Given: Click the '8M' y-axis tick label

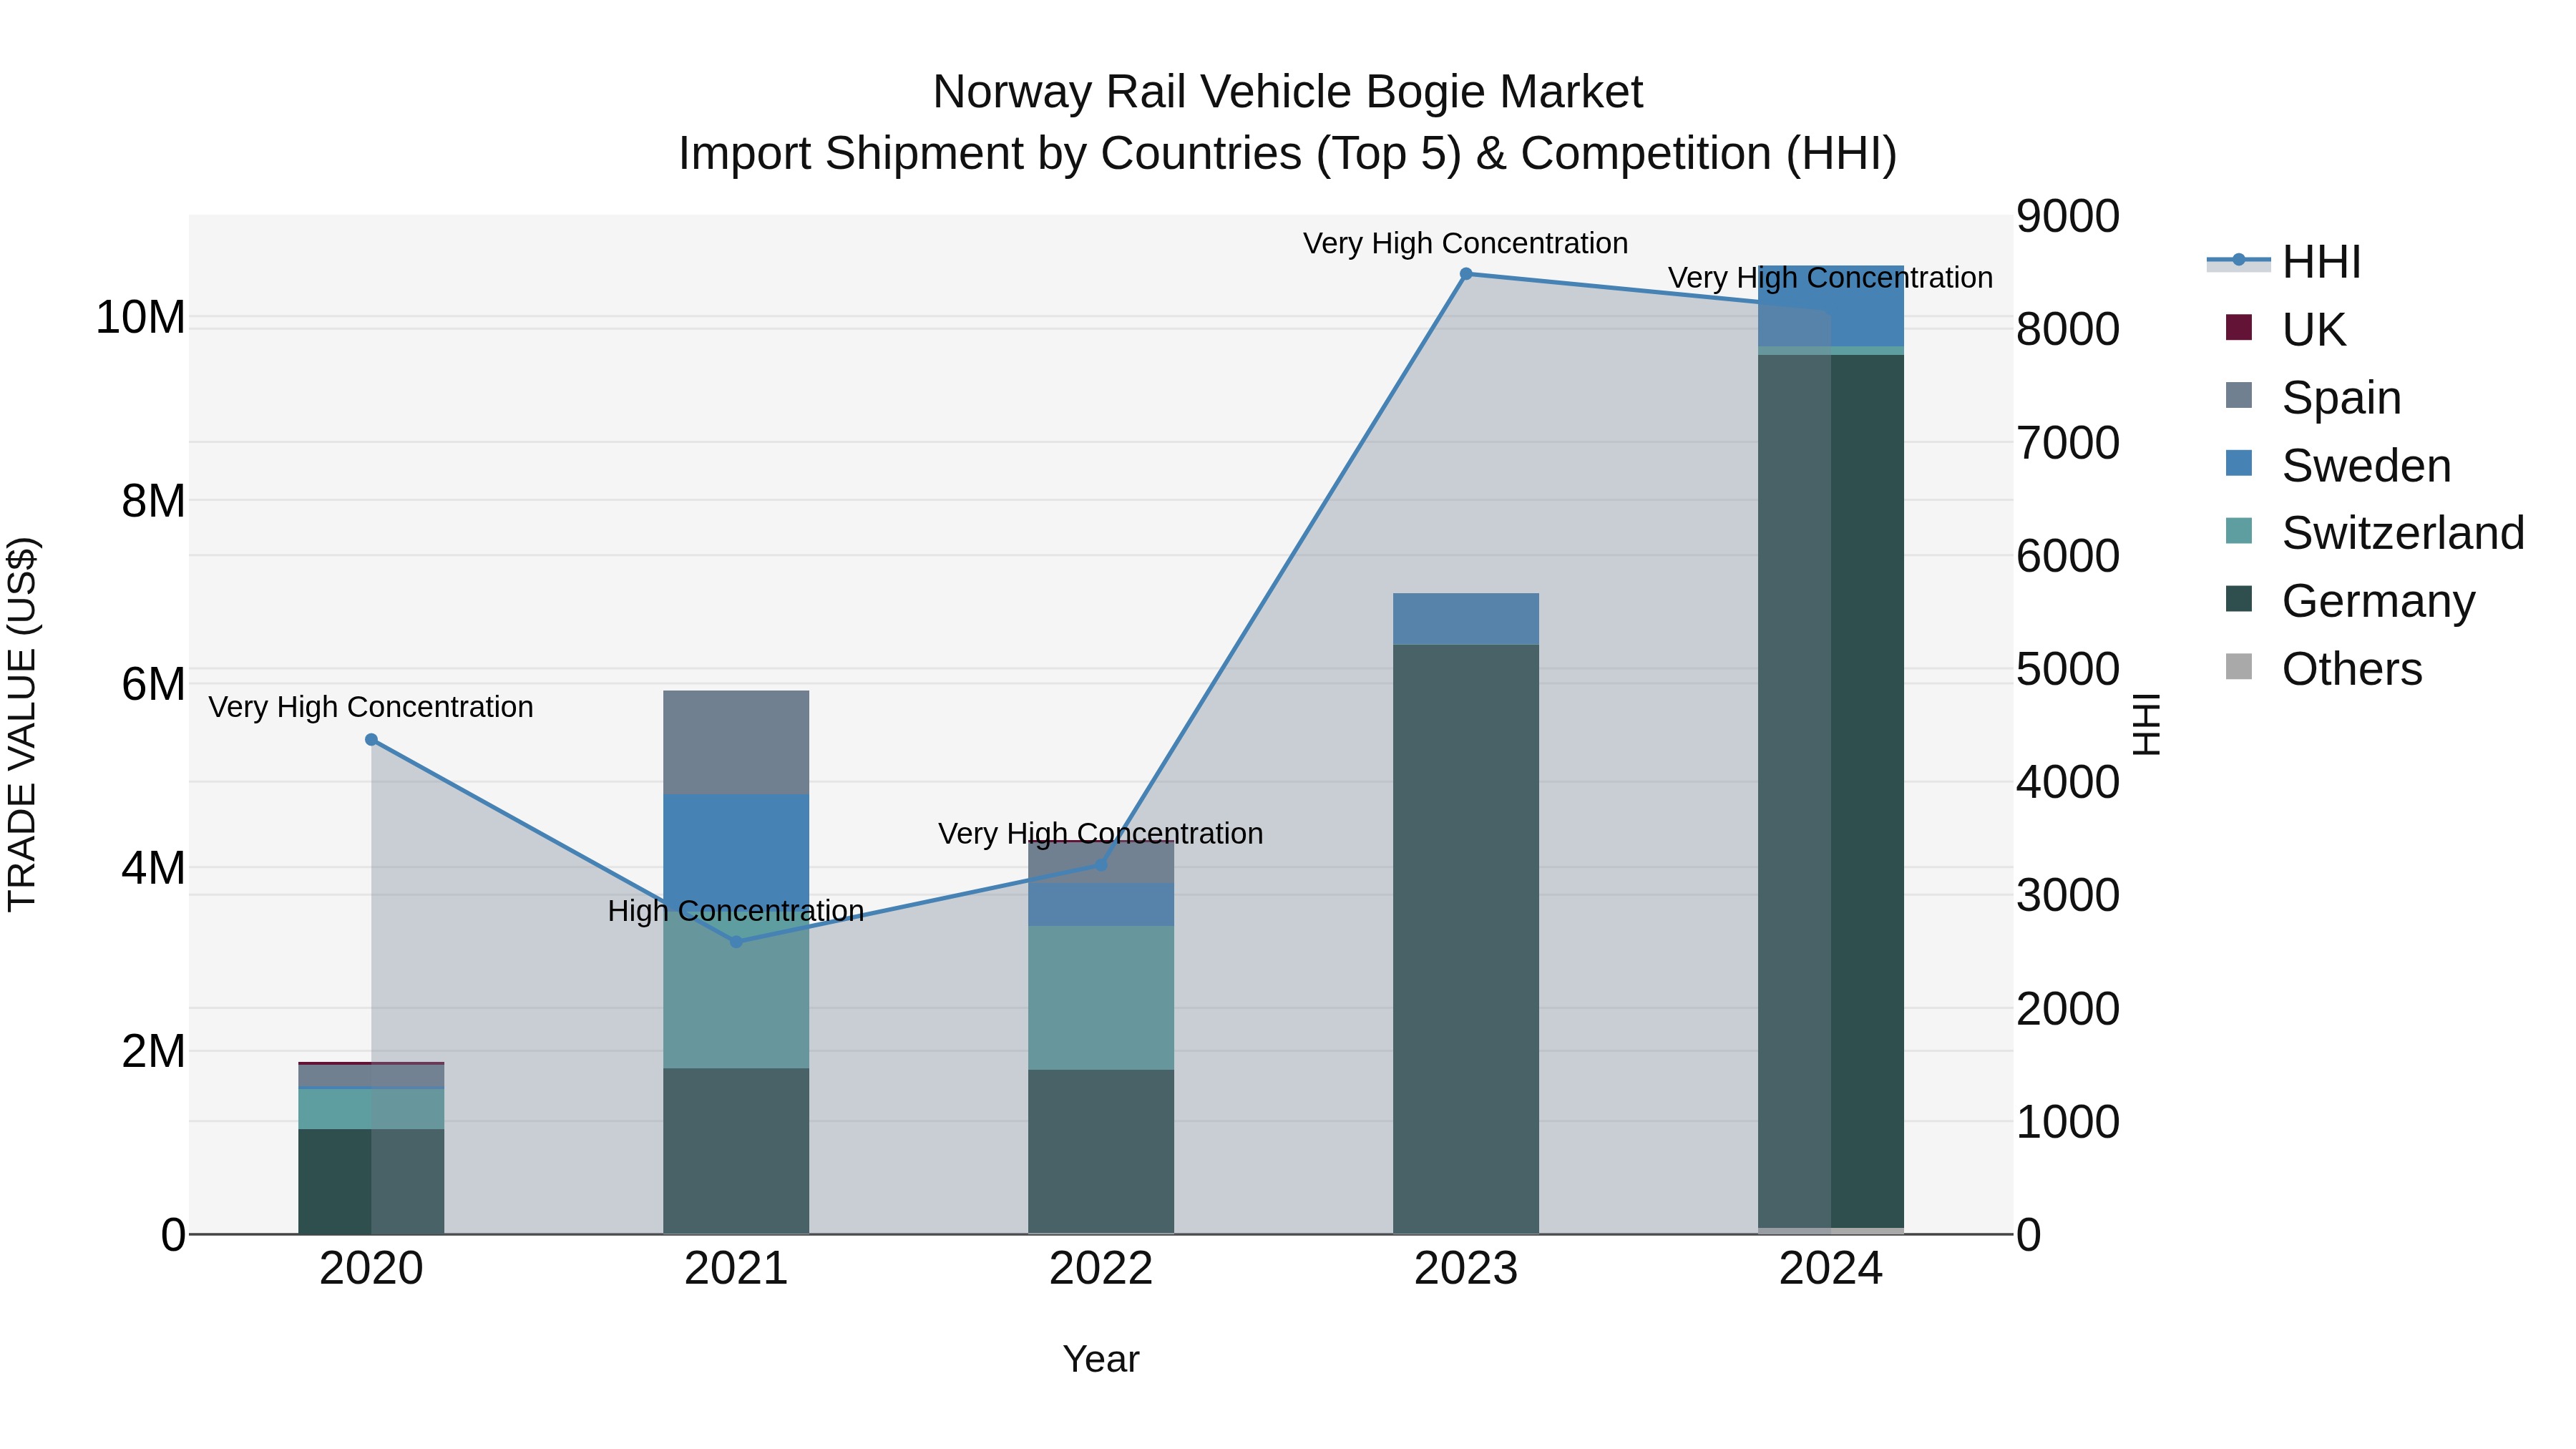Looking at the screenshot, I should point(153,501).
